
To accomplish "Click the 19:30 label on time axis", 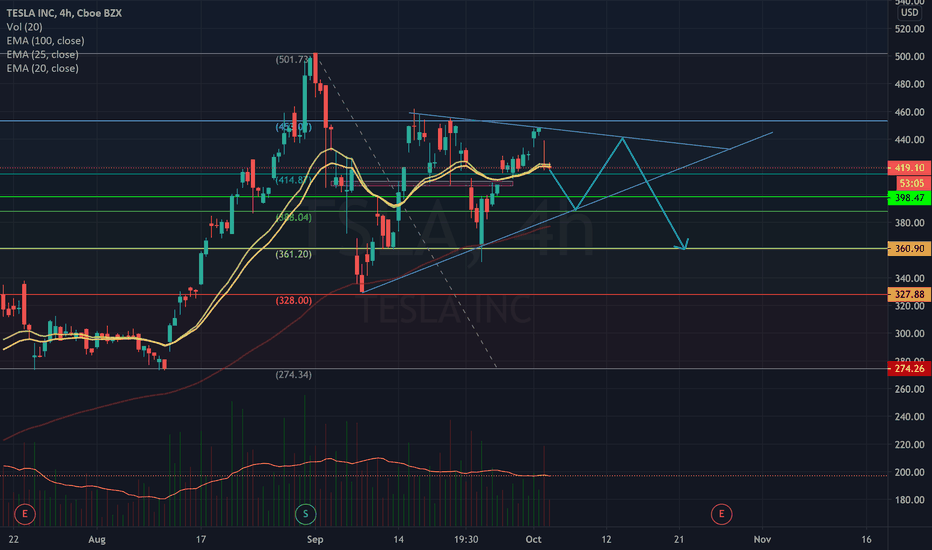I will tap(466, 539).
